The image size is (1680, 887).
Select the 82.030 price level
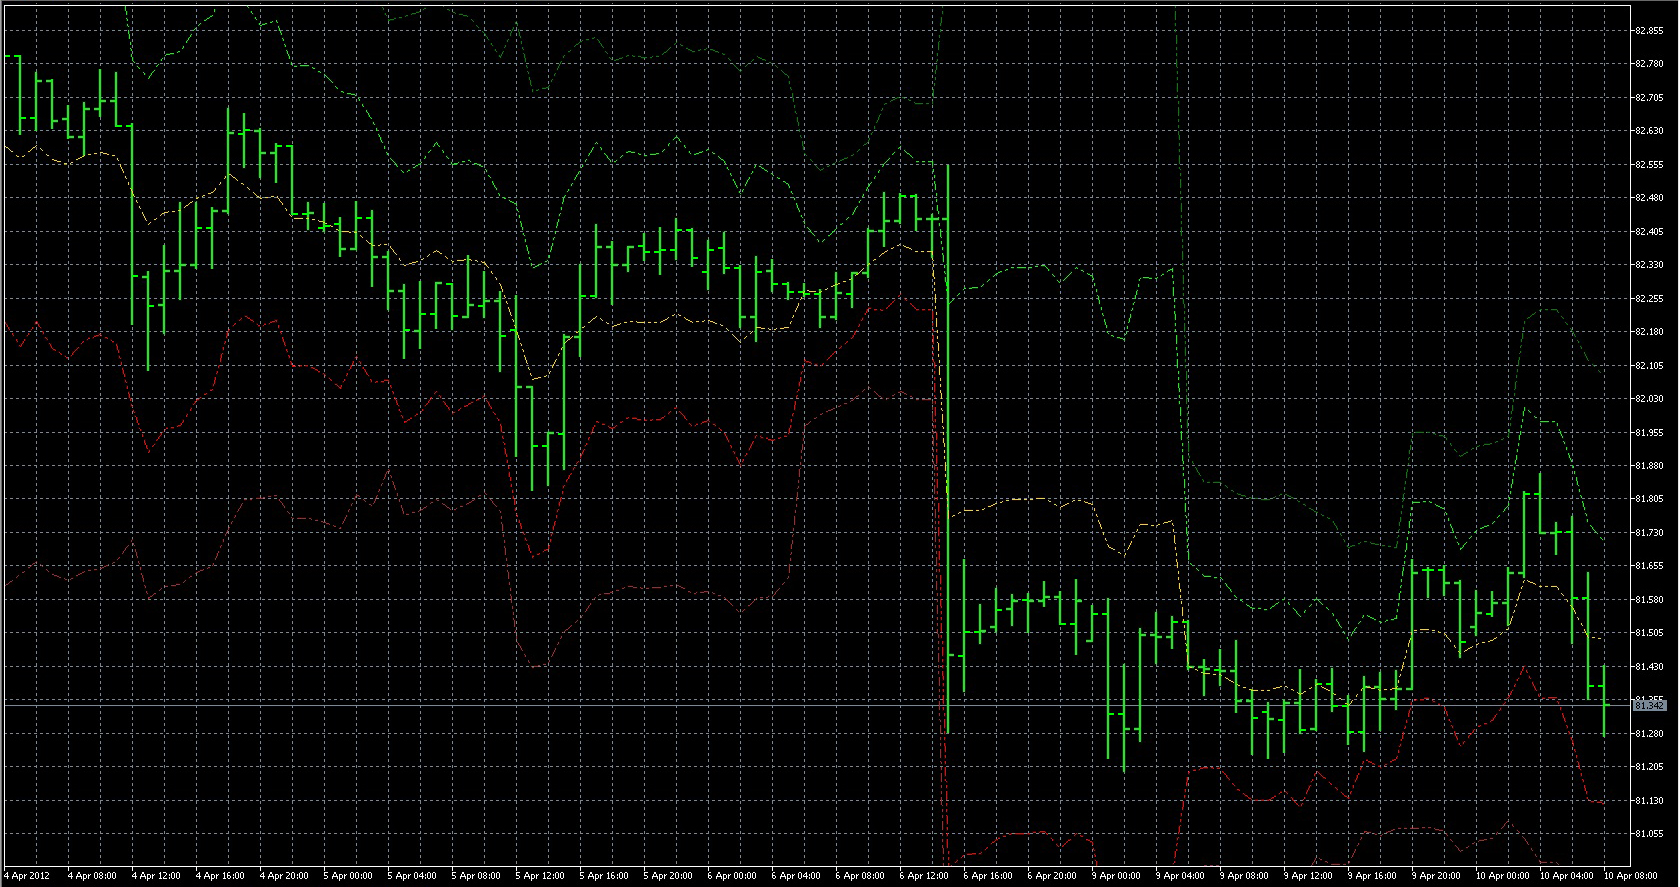pyautogui.click(x=1649, y=399)
